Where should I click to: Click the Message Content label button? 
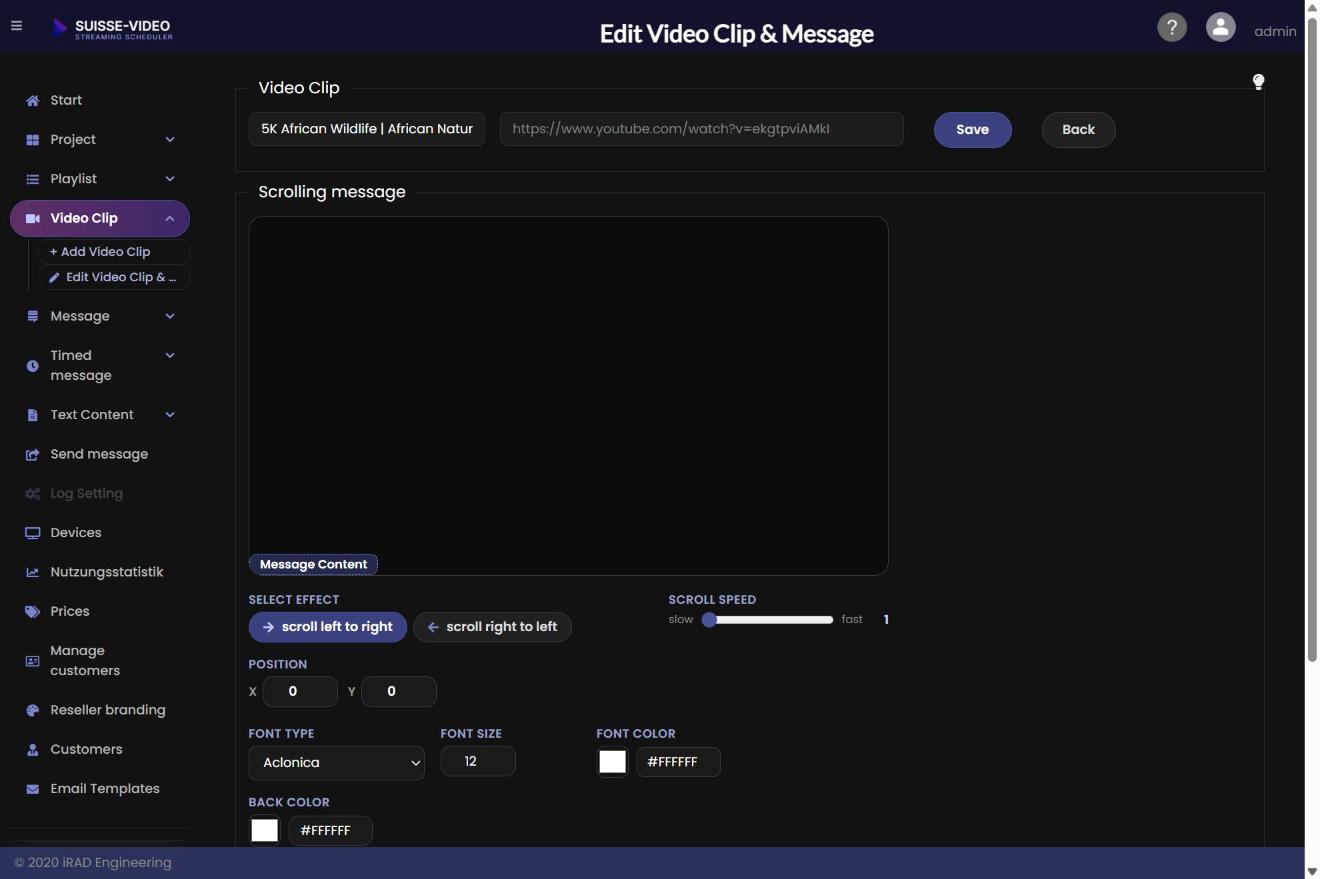pos(313,565)
